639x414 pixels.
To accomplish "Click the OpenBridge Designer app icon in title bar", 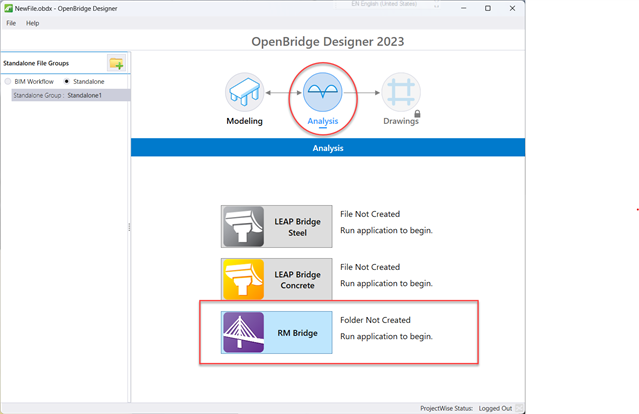I will pyautogui.click(x=8, y=8).
